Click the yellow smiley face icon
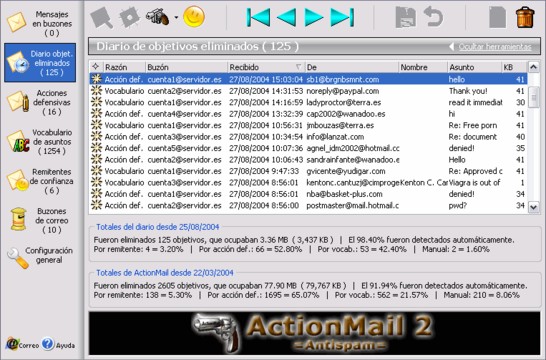Image resolution: width=546 pixels, height=360 pixels. click(194, 16)
